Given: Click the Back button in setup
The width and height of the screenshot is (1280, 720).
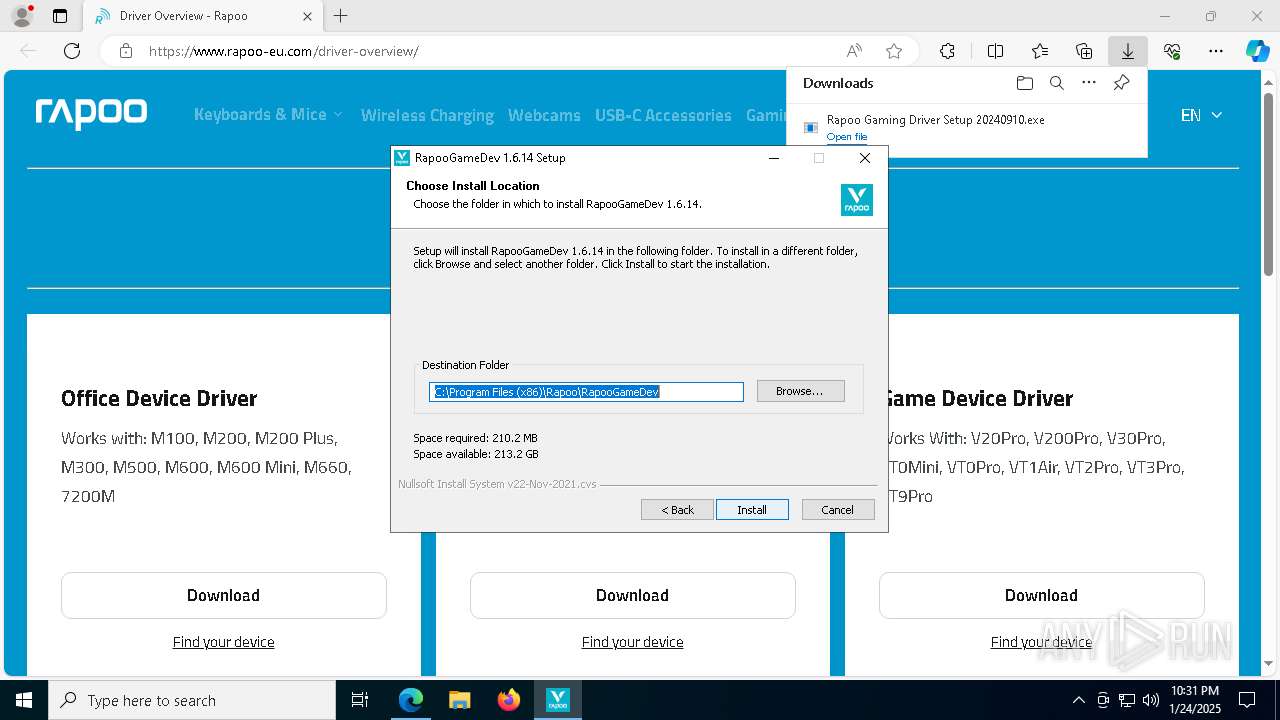Looking at the screenshot, I should [677, 510].
